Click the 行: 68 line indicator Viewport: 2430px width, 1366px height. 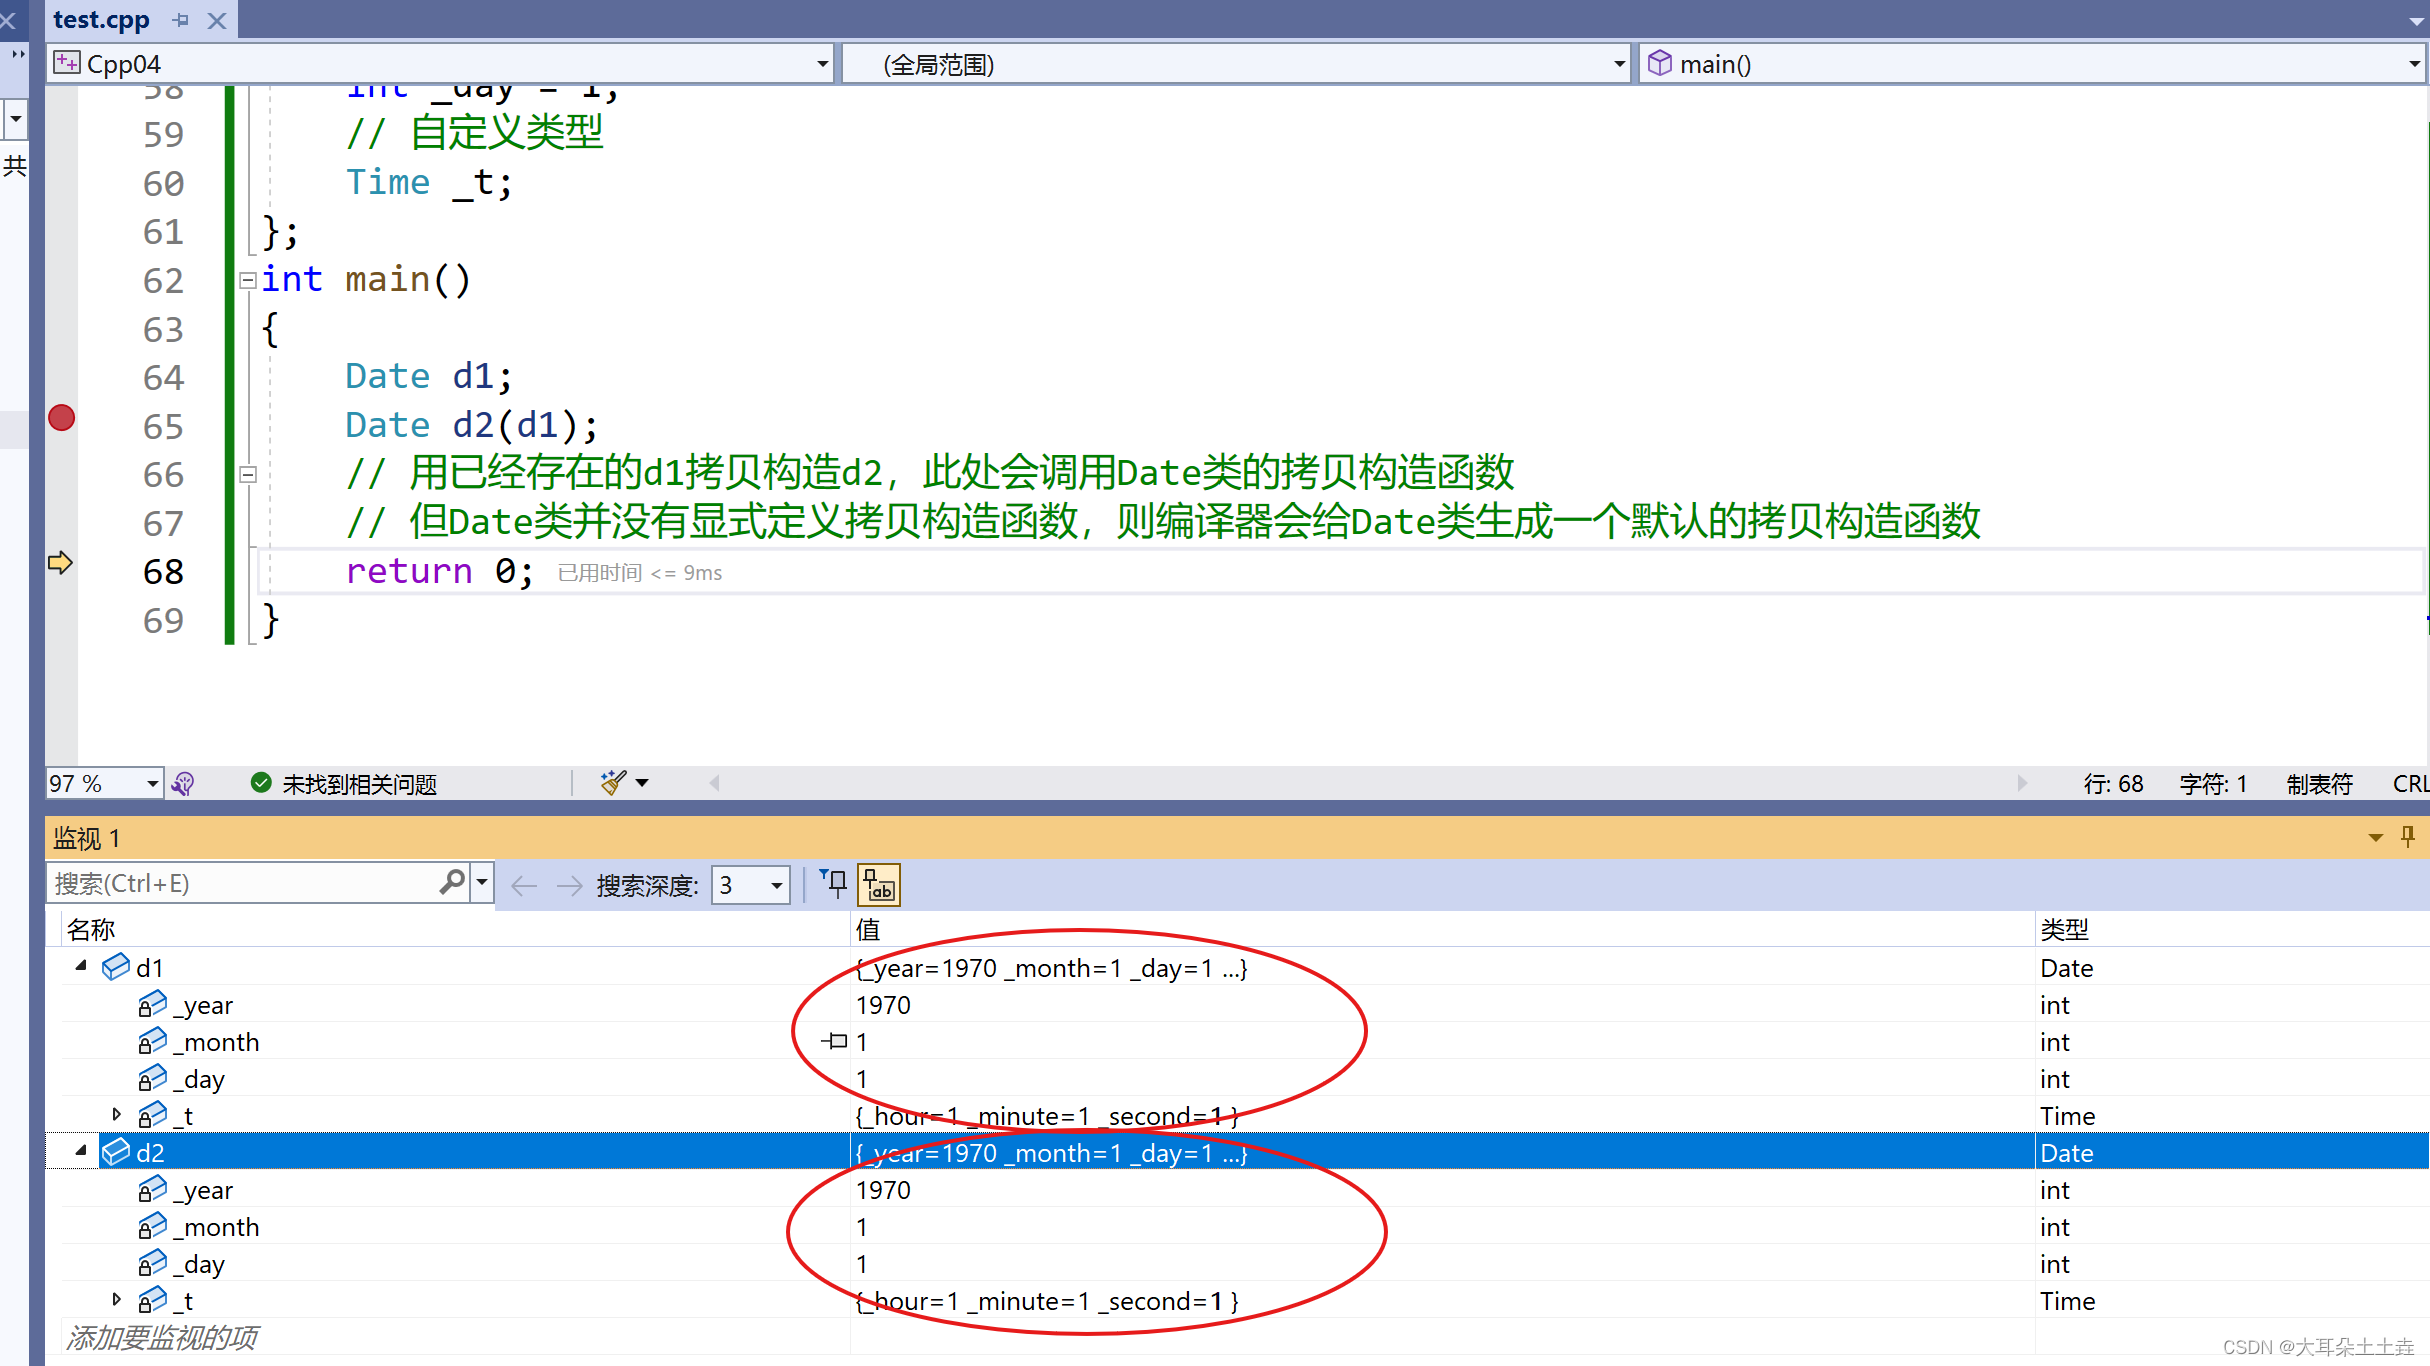(2113, 783)
